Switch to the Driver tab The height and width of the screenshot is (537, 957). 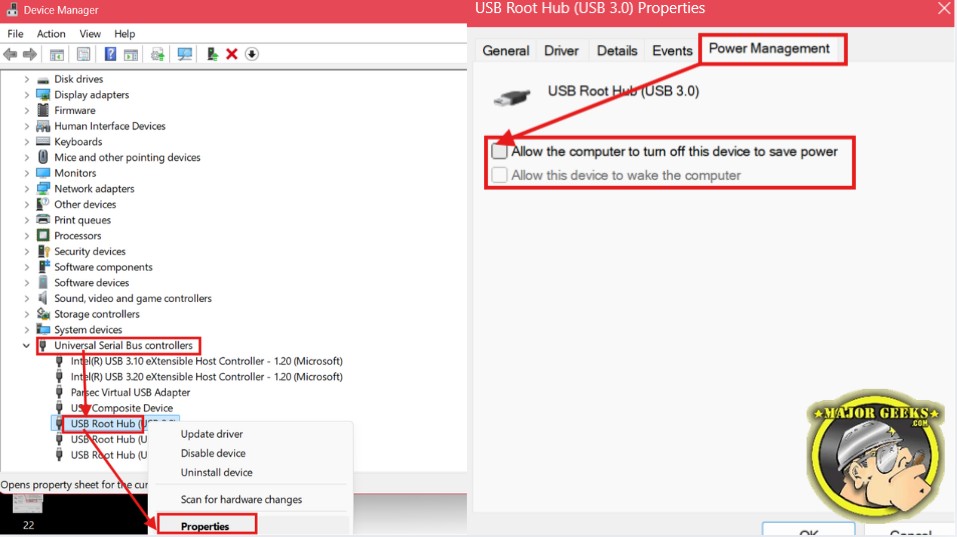[561, 51]
